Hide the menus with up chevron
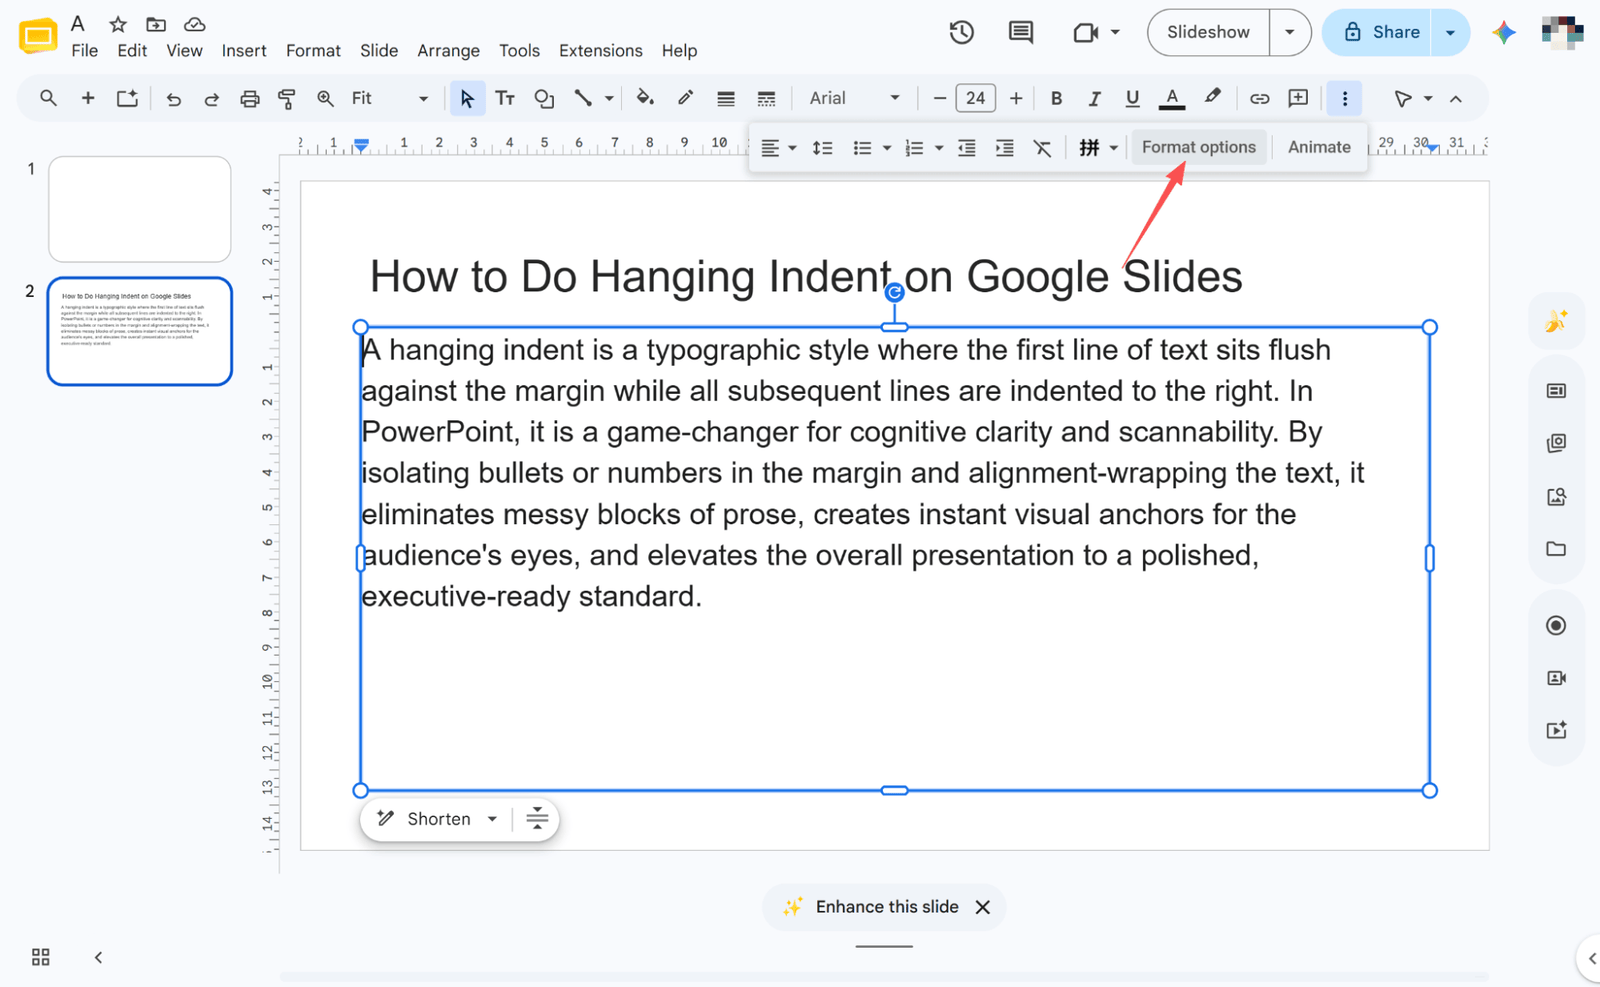This screenshot has width=1600, height=987. click(x=1456, y=98)
